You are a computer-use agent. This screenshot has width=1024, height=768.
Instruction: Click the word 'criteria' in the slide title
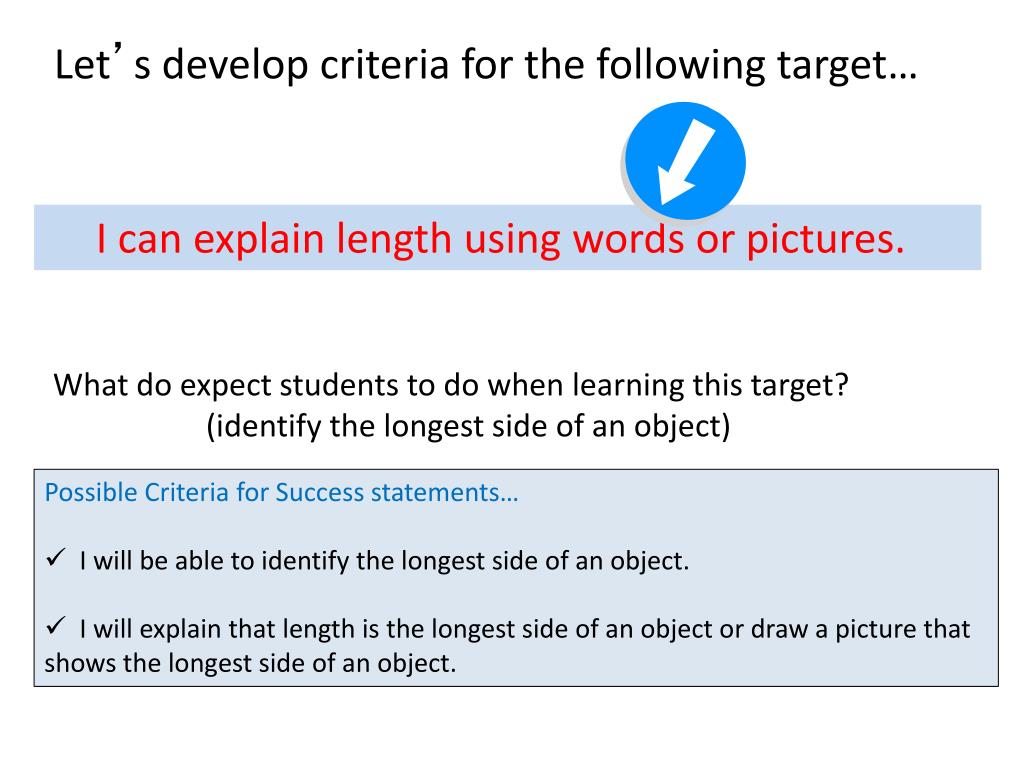pyautogui.click(x=385, y=65)
